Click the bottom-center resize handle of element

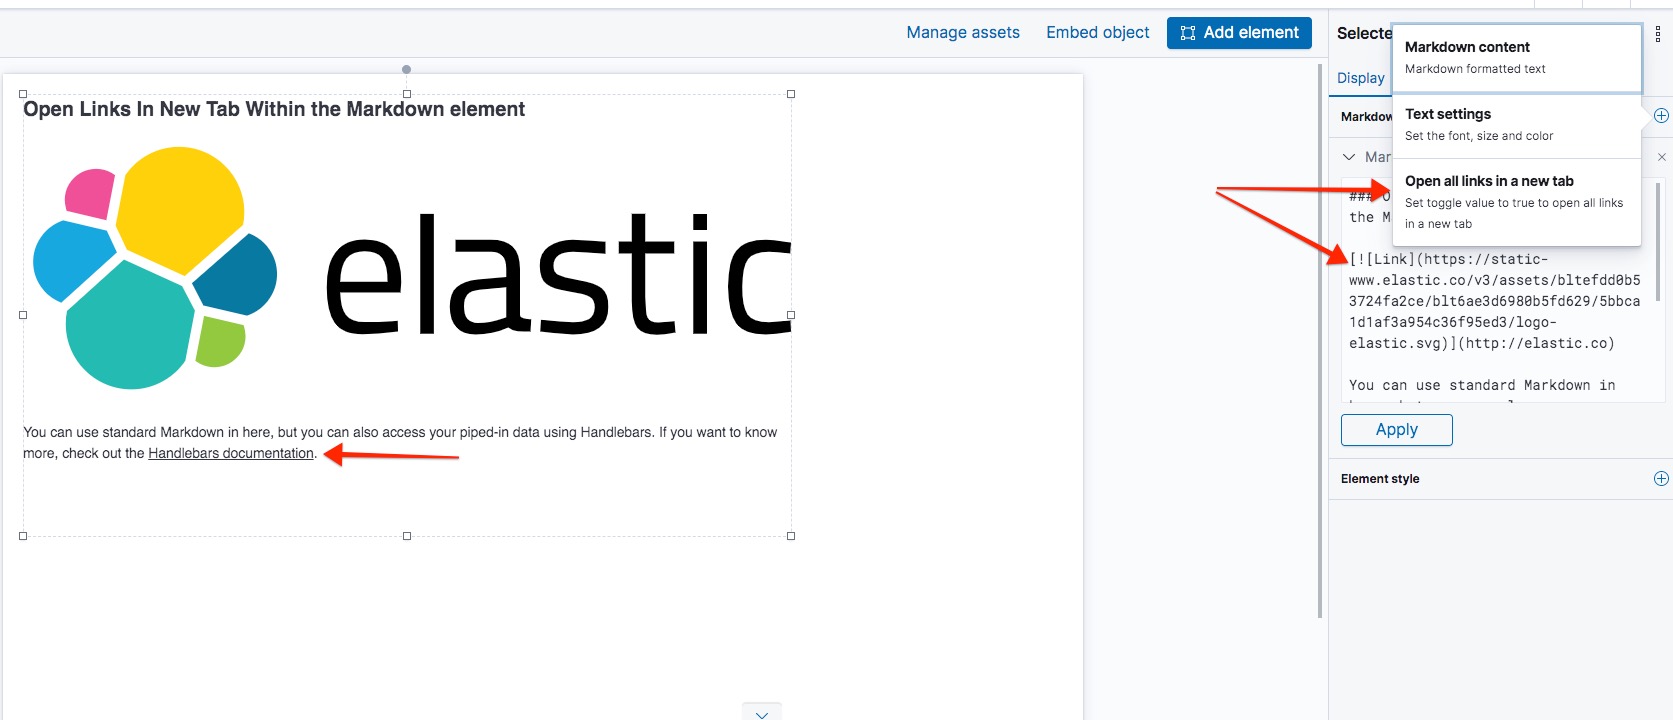pos(407,536)
